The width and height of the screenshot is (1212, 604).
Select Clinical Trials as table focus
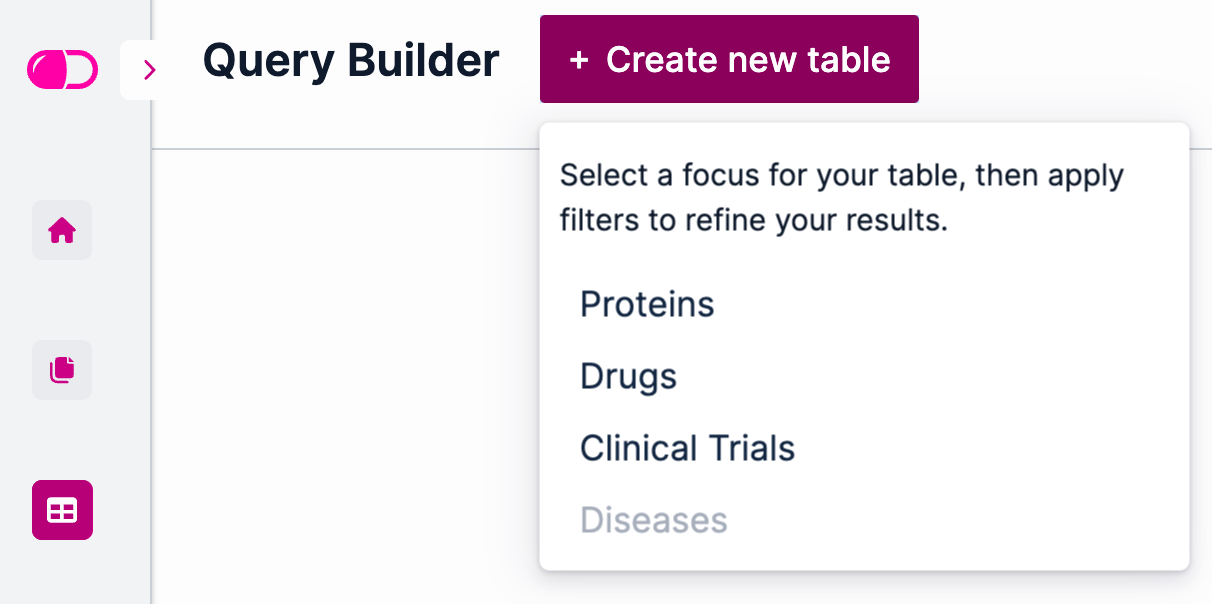pos(687,448)
